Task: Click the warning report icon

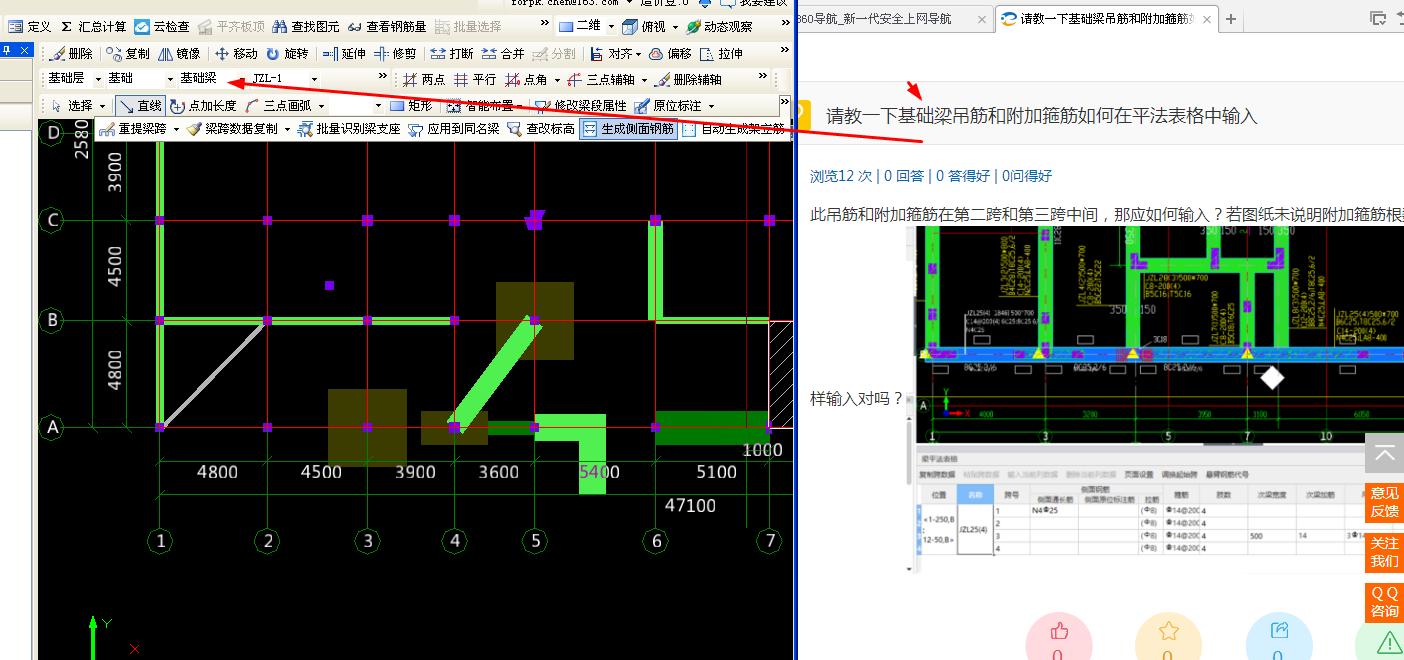Action: (1388, 641)
